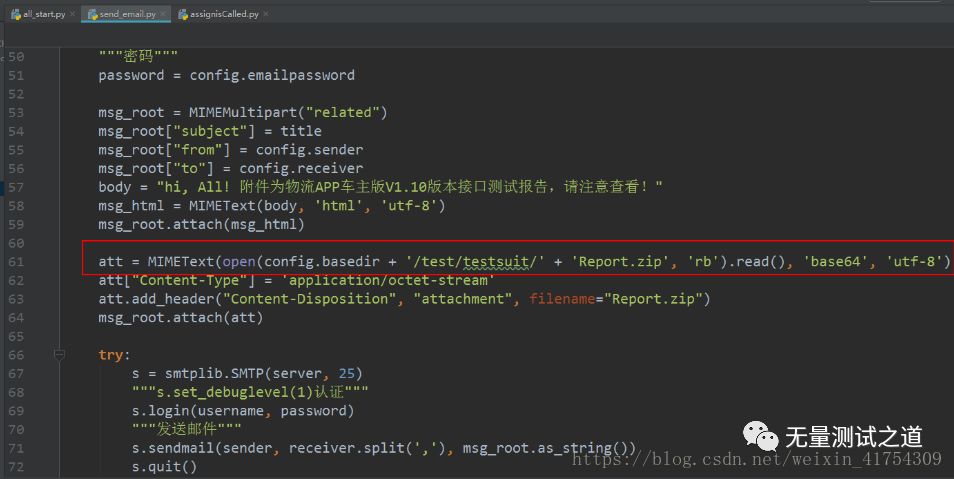
Task: Click port number 25 on line 67
Action: (x=347, y=374)
